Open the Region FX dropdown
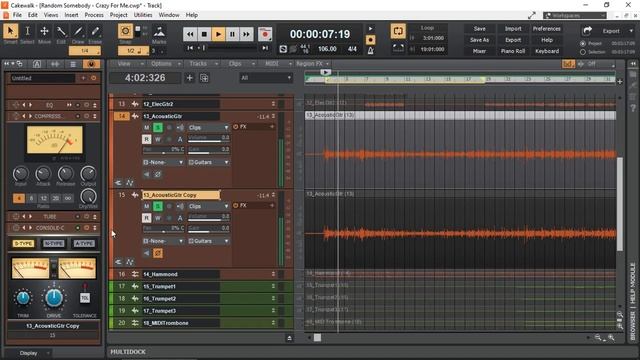The image size is (640, 360). tap(312, 64)
